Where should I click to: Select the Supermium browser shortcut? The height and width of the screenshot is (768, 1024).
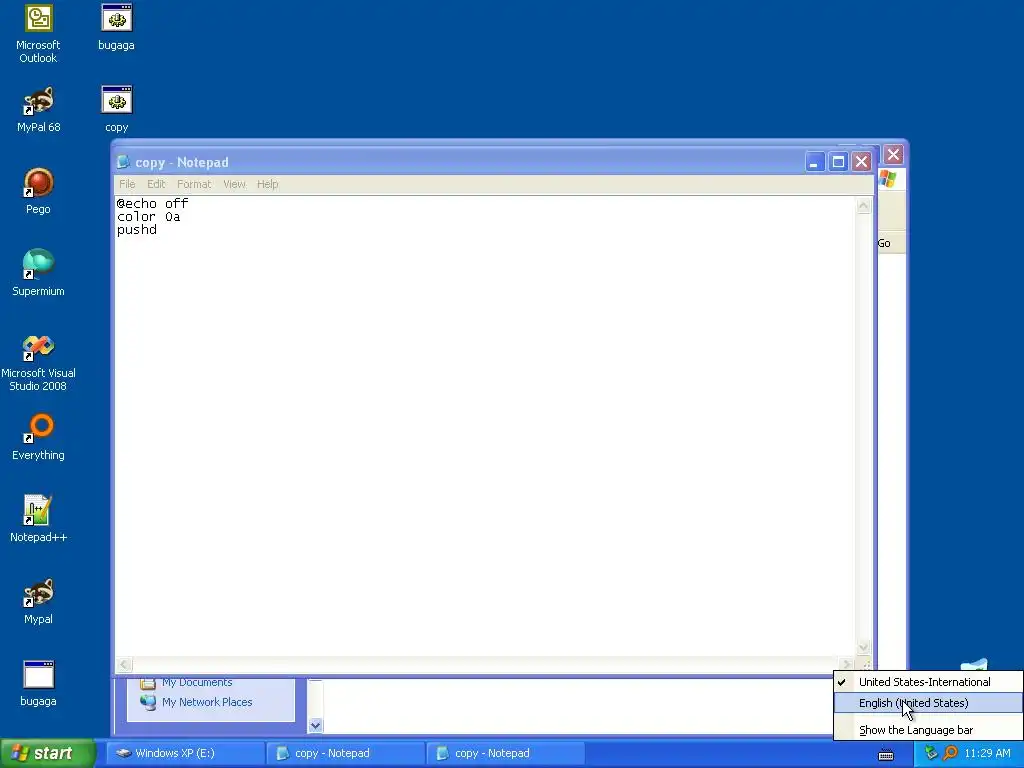click(39, 273)
